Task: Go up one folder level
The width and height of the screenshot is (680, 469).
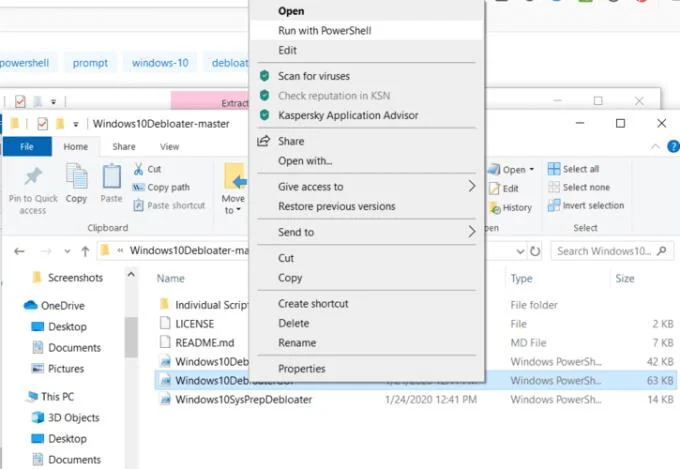Action: [x=85, y=251]
